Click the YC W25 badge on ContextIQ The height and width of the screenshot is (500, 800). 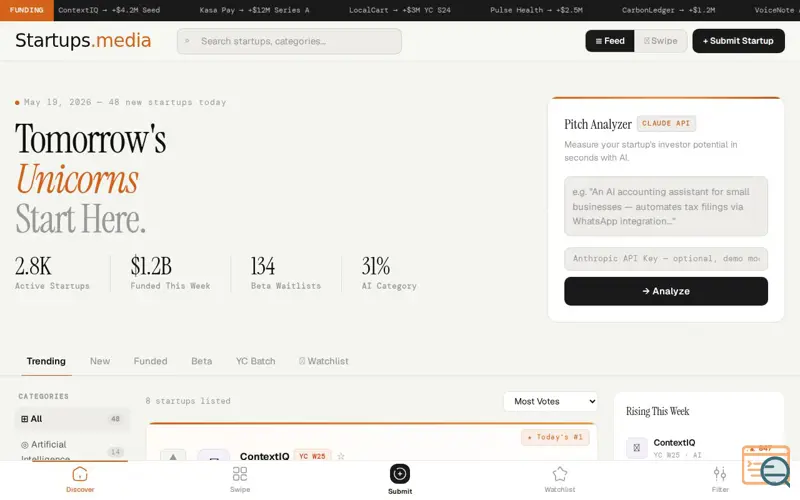312,456
